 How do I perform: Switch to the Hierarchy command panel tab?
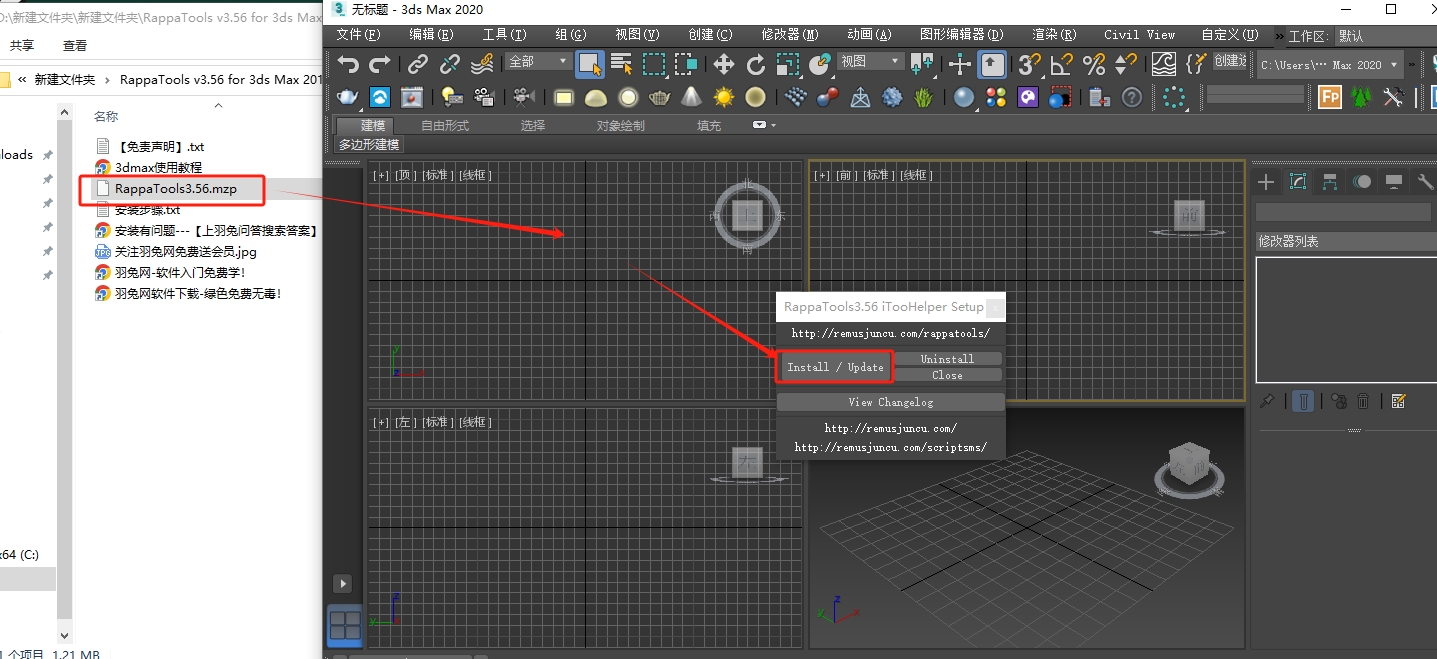[x=1330, y=181]
